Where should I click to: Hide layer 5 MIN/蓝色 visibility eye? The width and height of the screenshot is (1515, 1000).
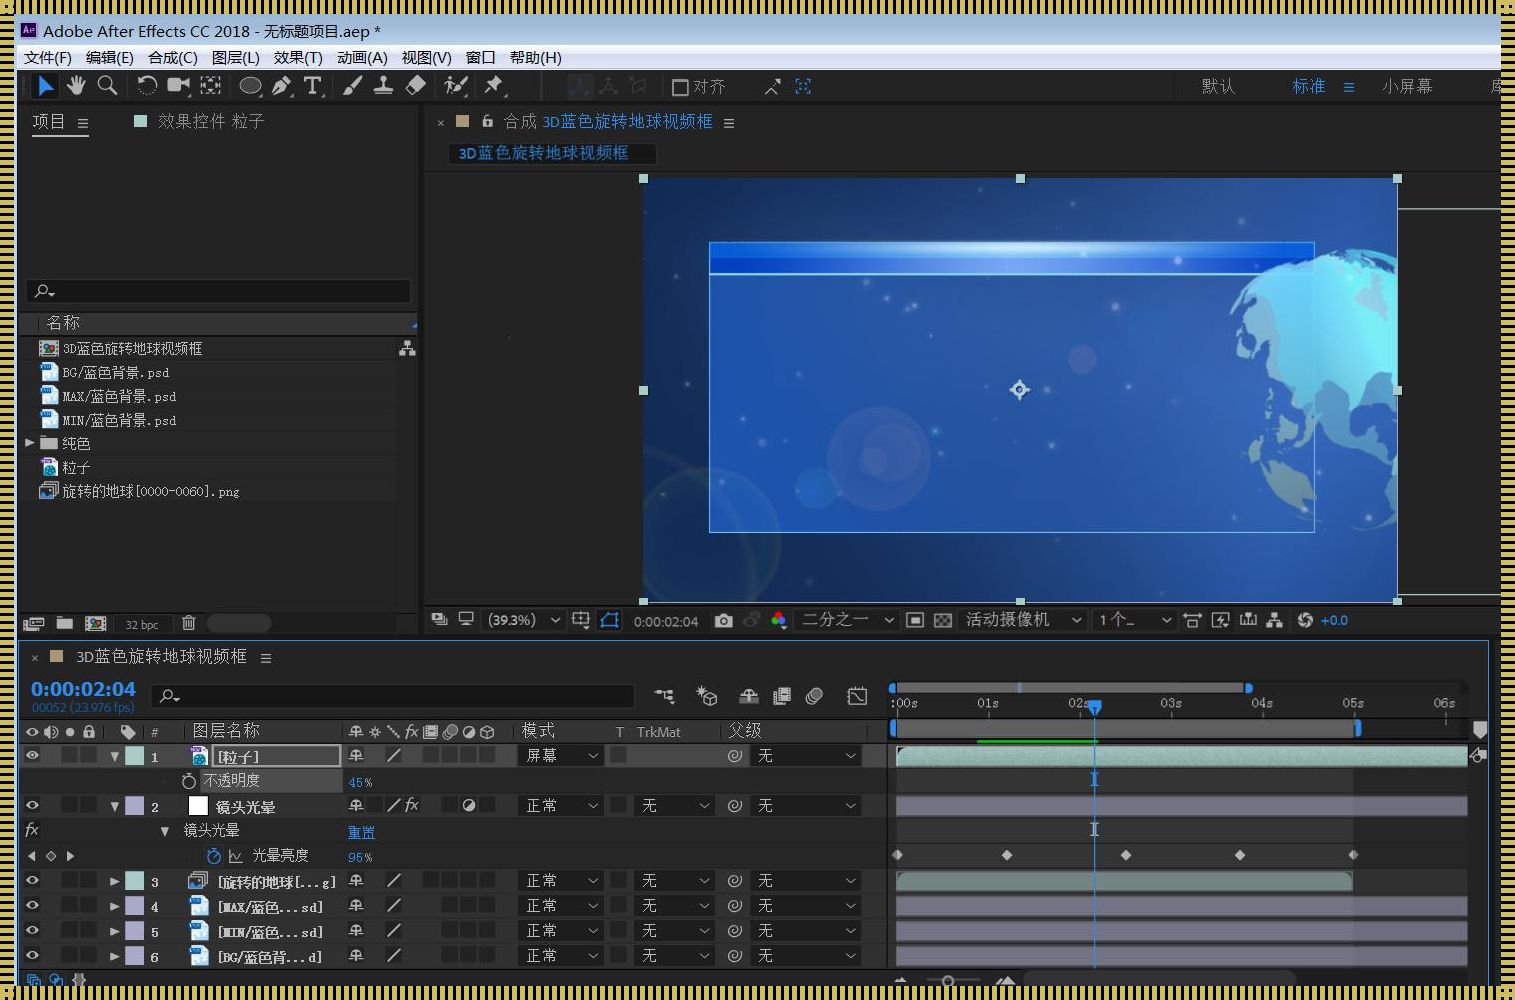(x=32, y=931)
